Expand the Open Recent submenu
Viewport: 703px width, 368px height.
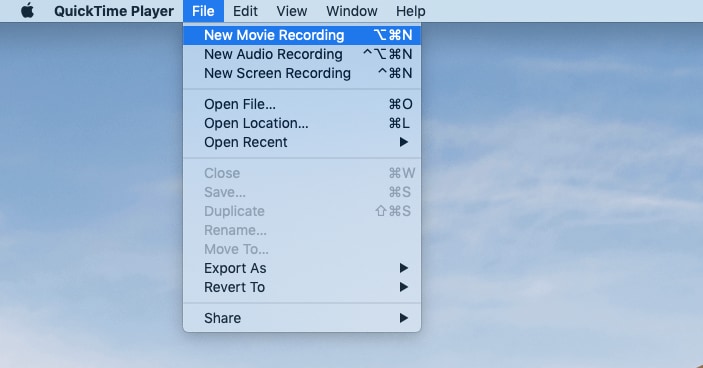(302, 142)
